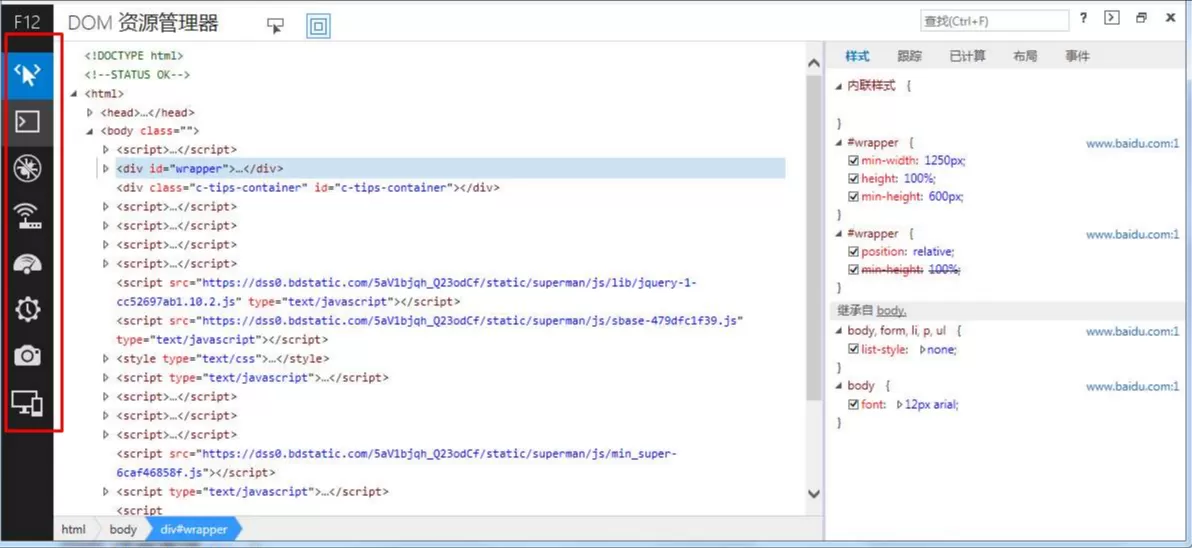1192x548 pixels.
Task: Uncheck the list-style none property
Action: coord(853,350)
